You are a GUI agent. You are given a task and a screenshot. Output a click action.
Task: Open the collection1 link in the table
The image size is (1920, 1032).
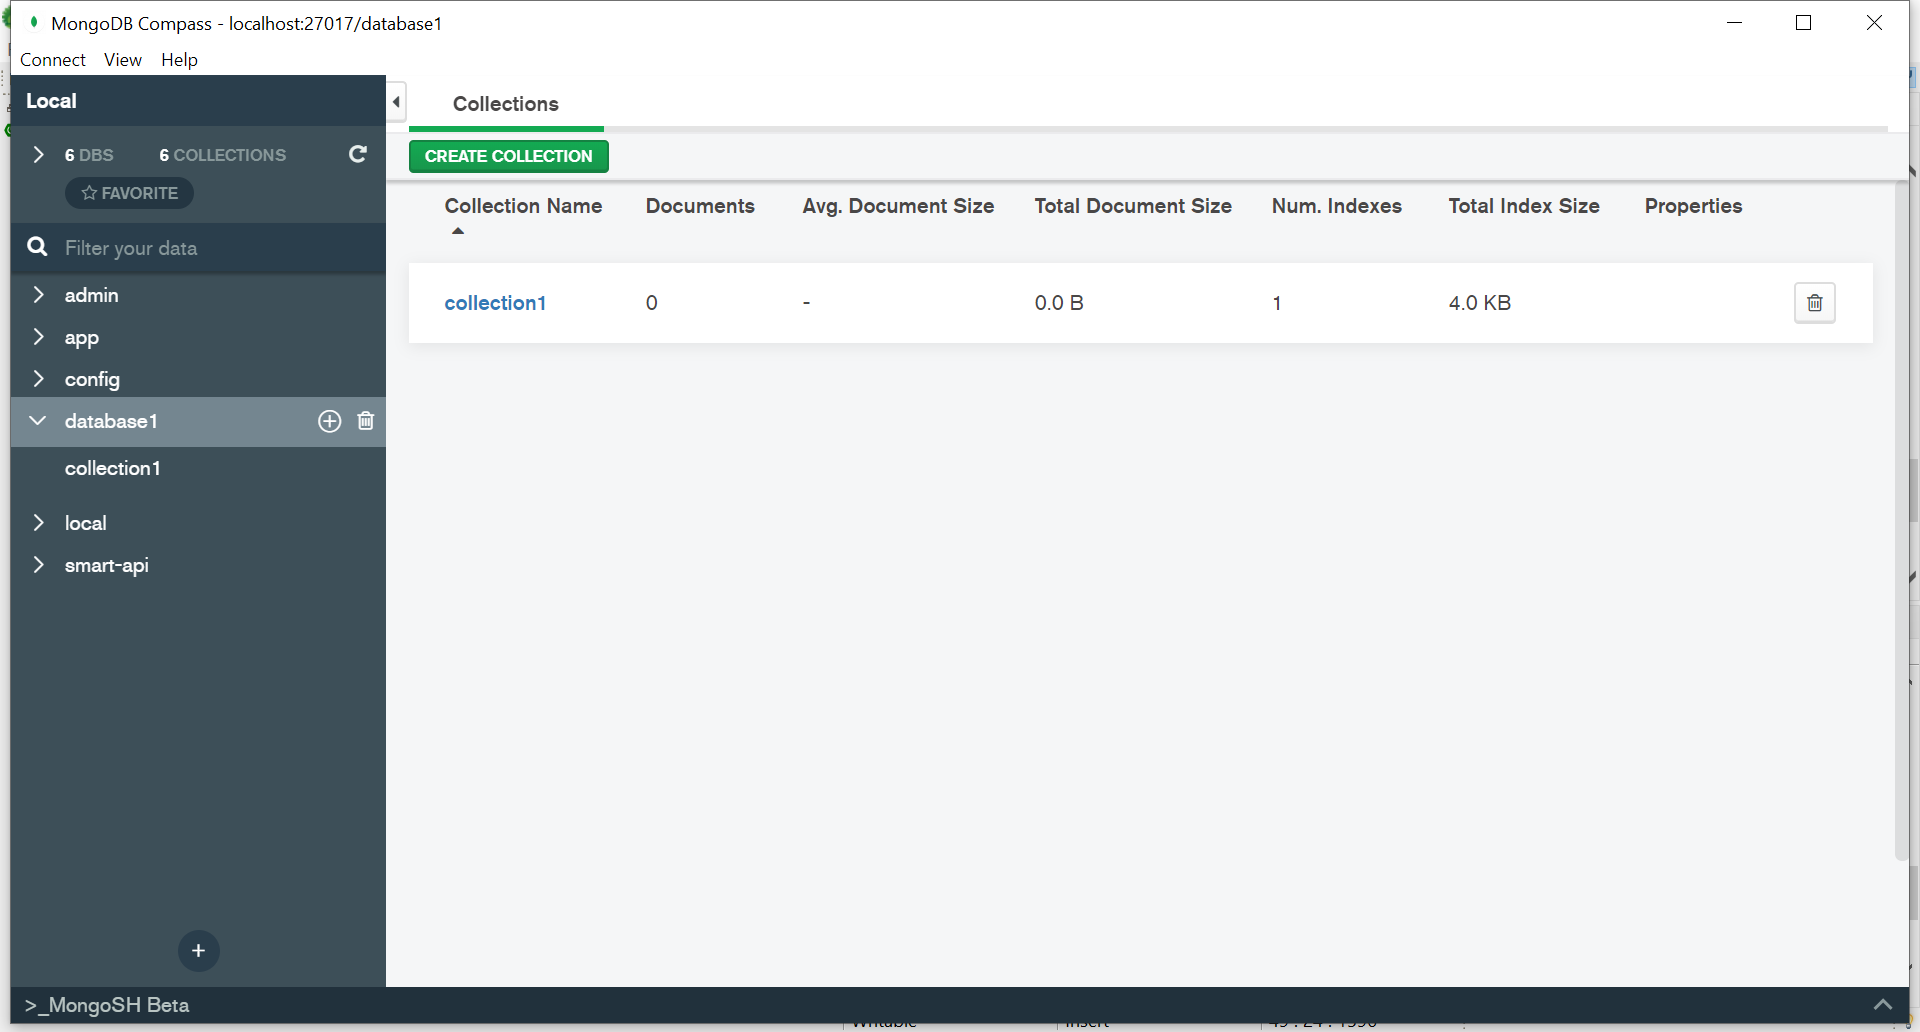pyautogui.click(x=495, y=303)
